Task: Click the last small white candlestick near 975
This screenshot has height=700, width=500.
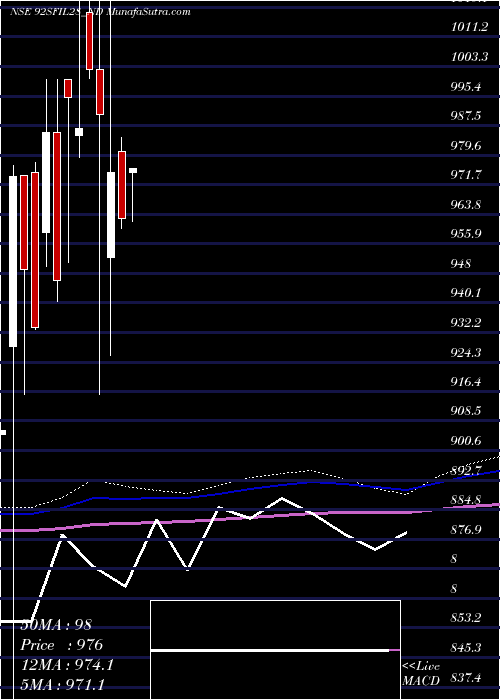Action: coord(133,171)
